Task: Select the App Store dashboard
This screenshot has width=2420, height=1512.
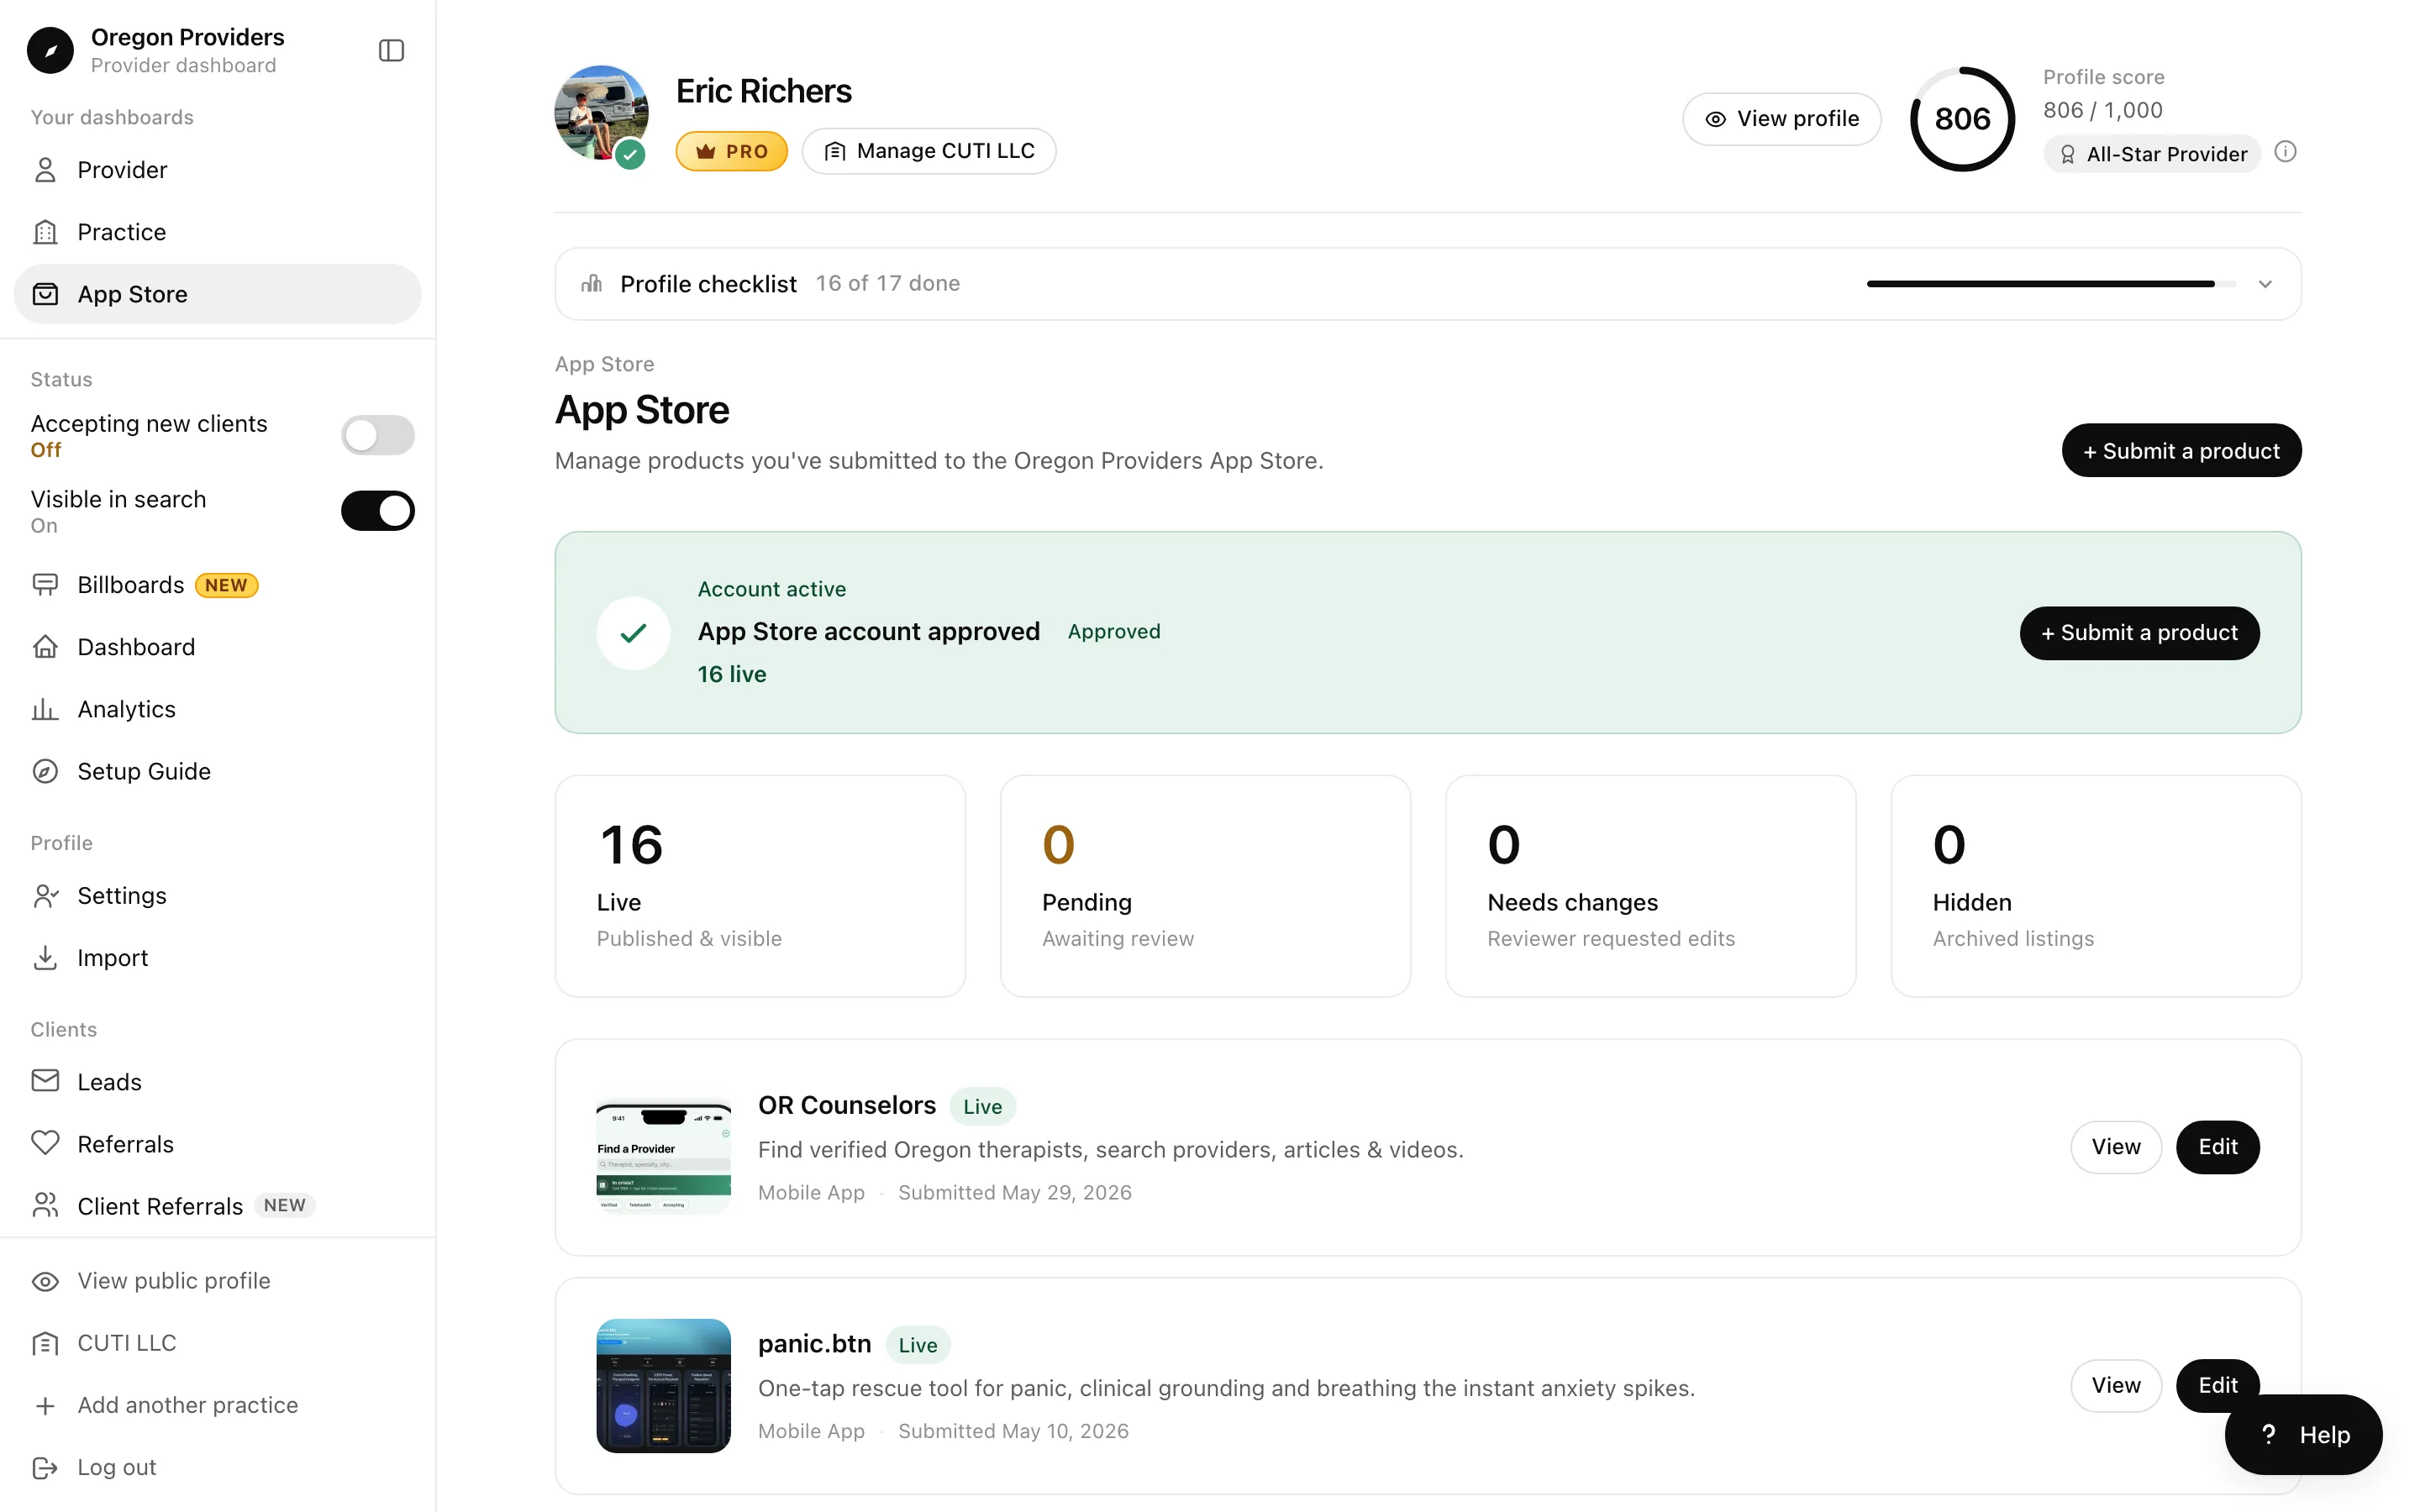Action: pyautogui.click(x=218, y=294)
